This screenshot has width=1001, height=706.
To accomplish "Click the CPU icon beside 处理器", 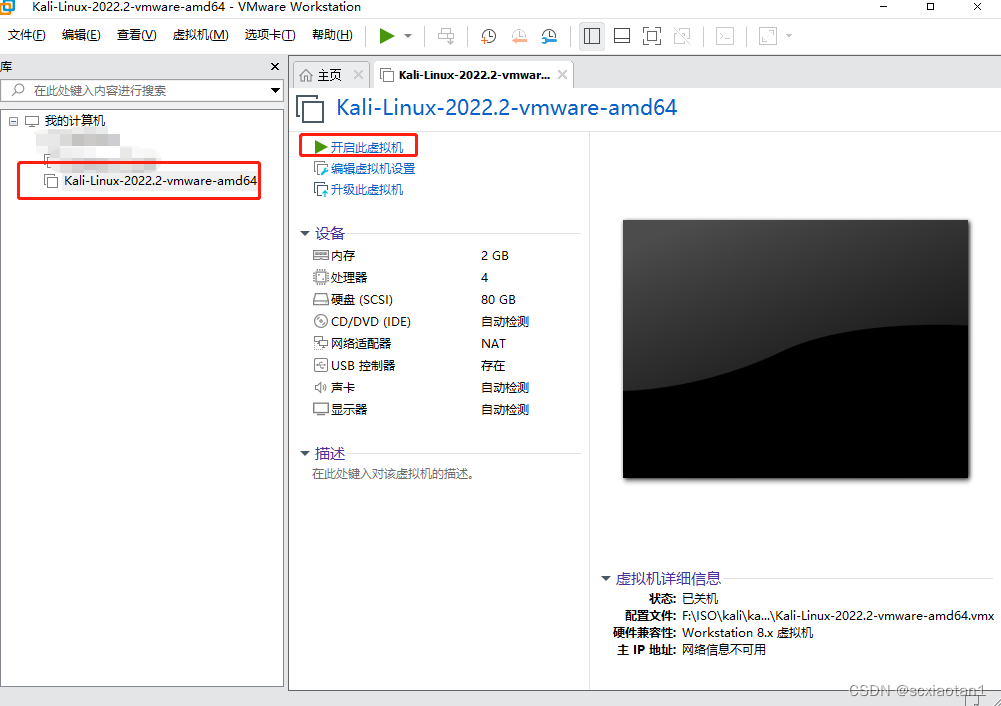I will point(320,277).
